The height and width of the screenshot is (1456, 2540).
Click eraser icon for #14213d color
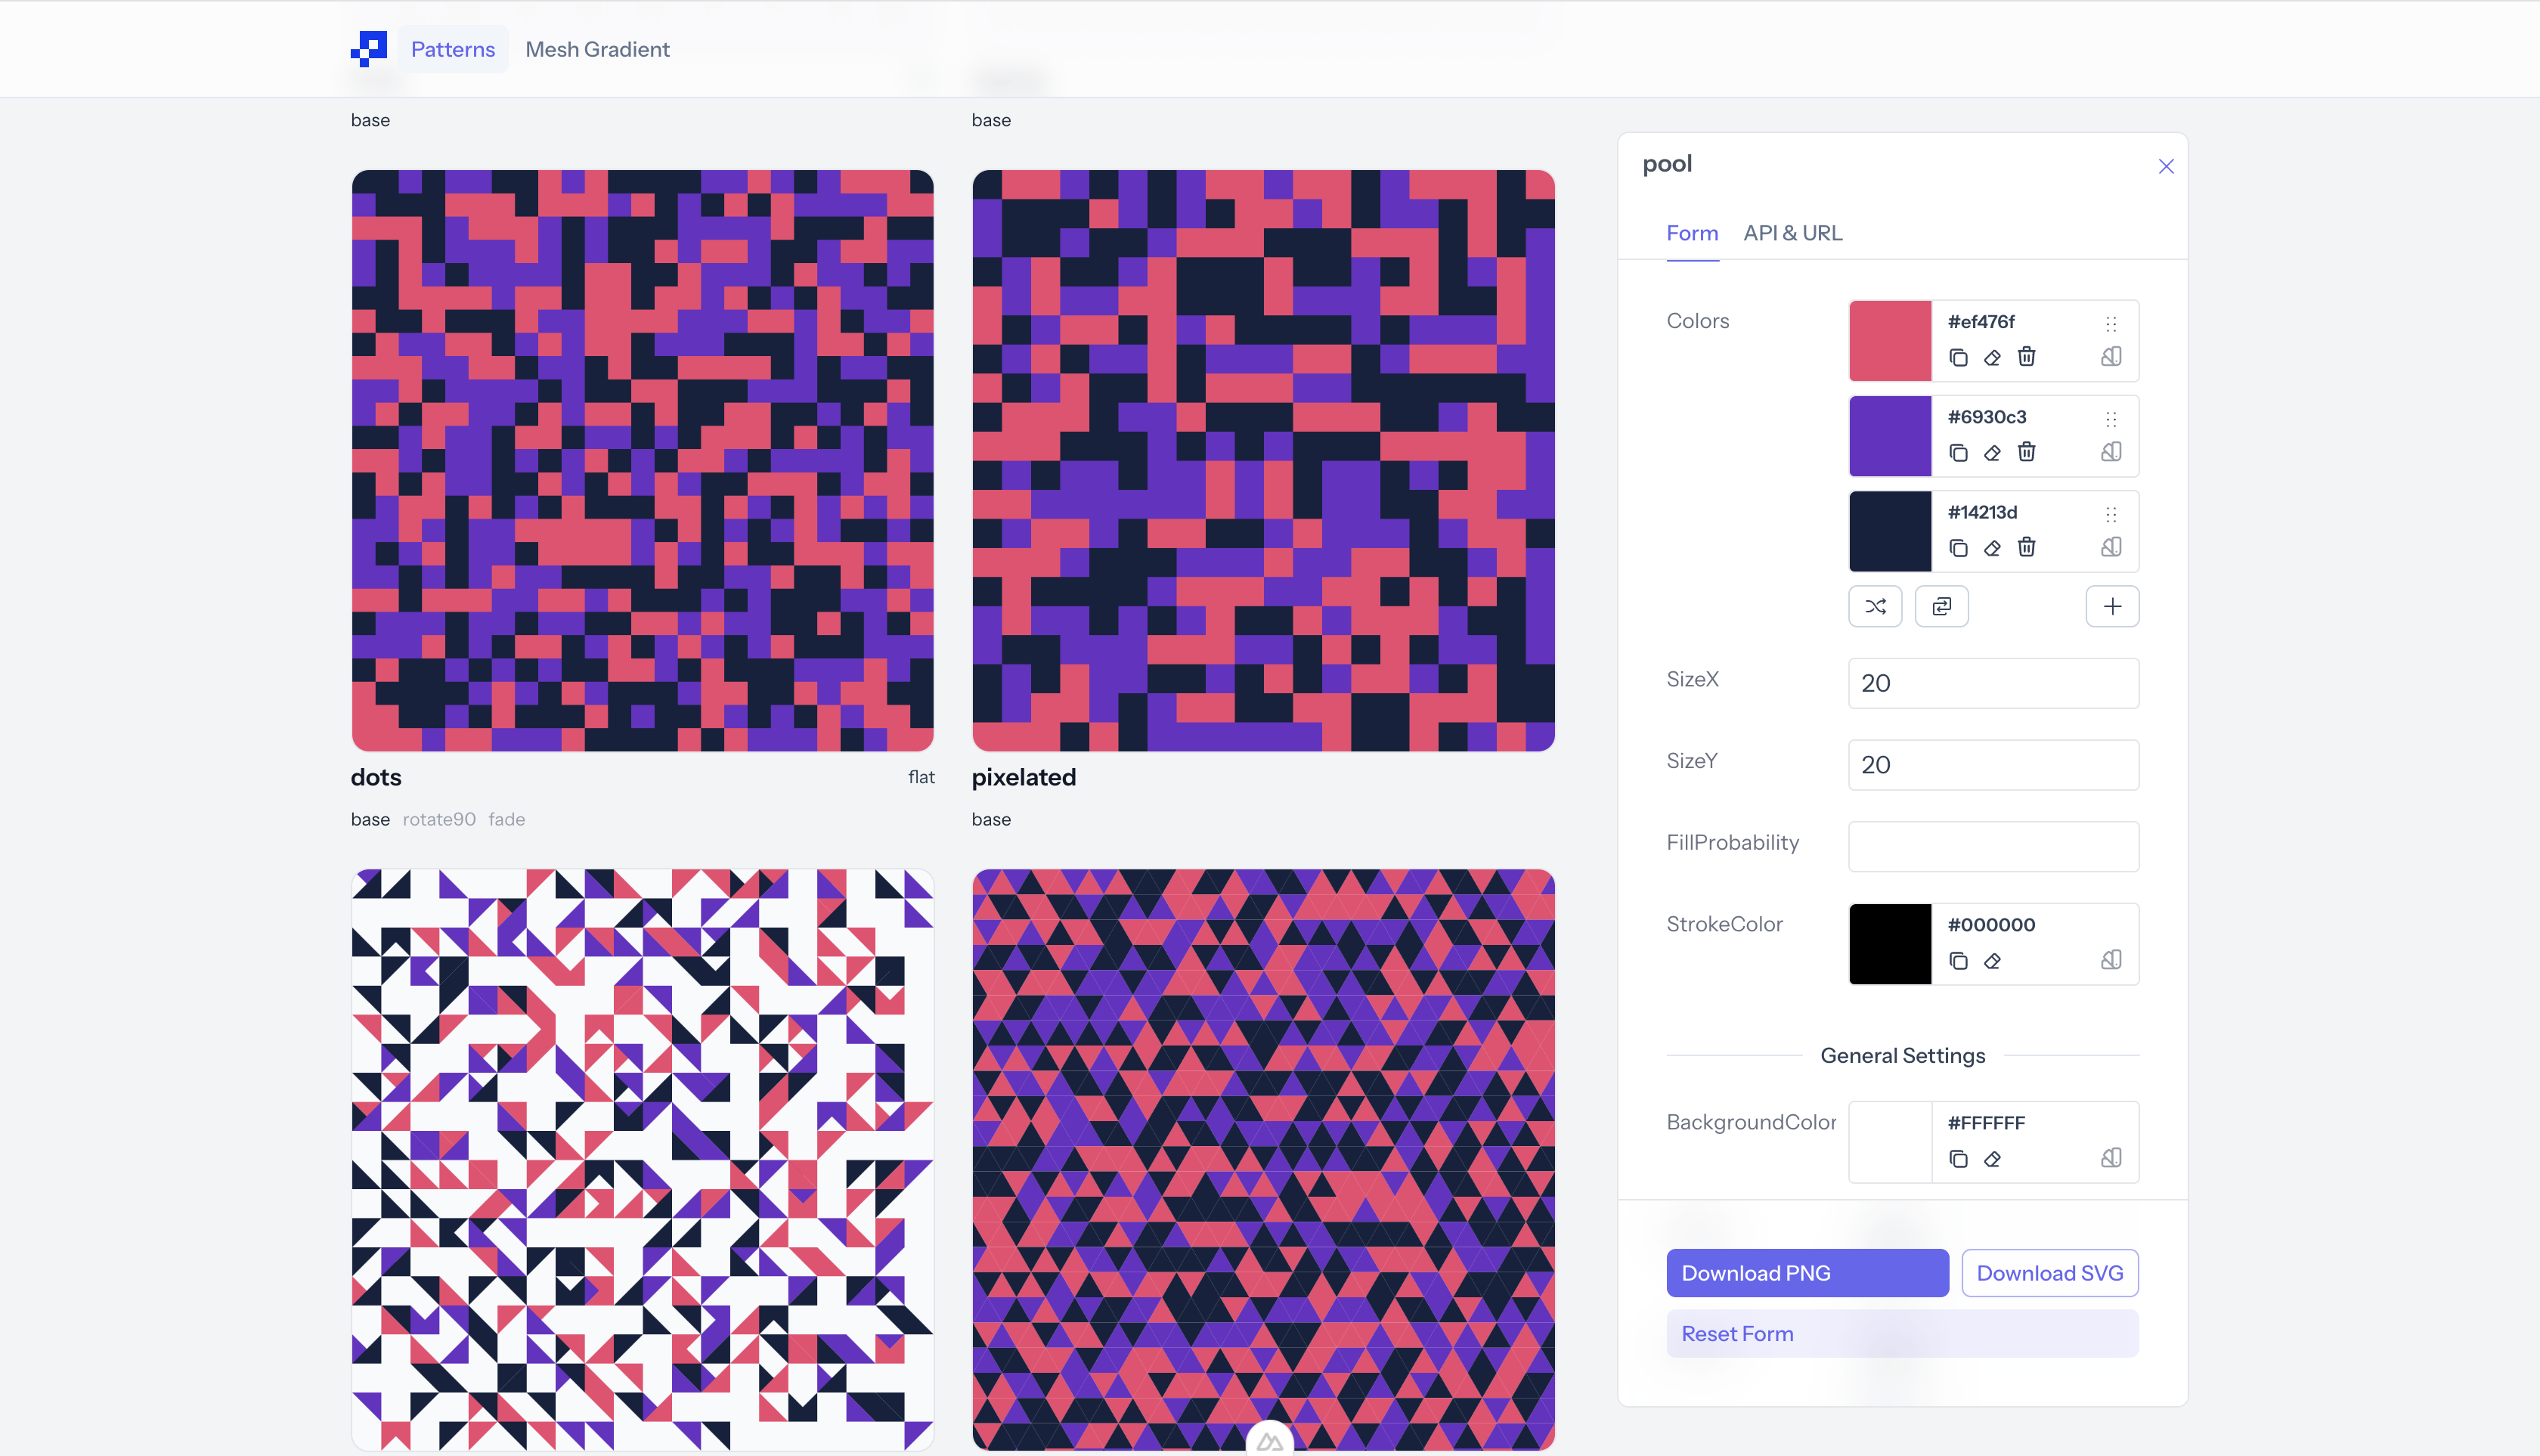pyautogui.click(x=1992, y=548)
